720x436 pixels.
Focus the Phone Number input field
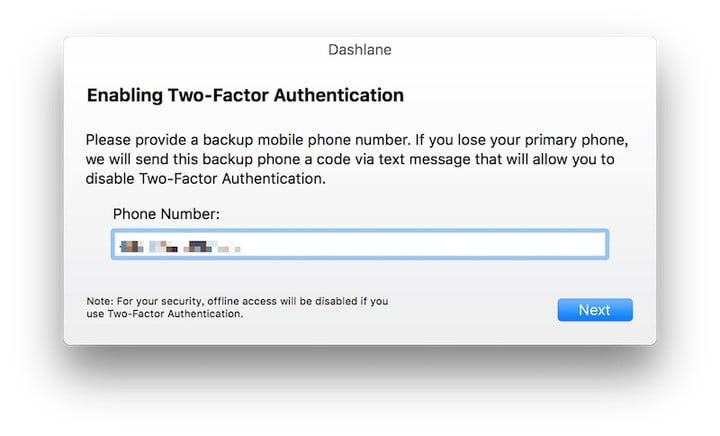coord(360,244)
